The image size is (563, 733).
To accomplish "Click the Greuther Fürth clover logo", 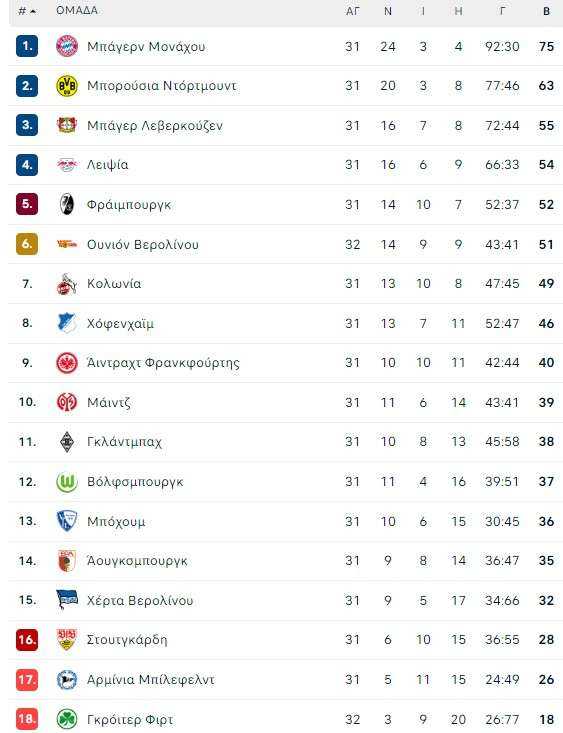I will point(67,719).
